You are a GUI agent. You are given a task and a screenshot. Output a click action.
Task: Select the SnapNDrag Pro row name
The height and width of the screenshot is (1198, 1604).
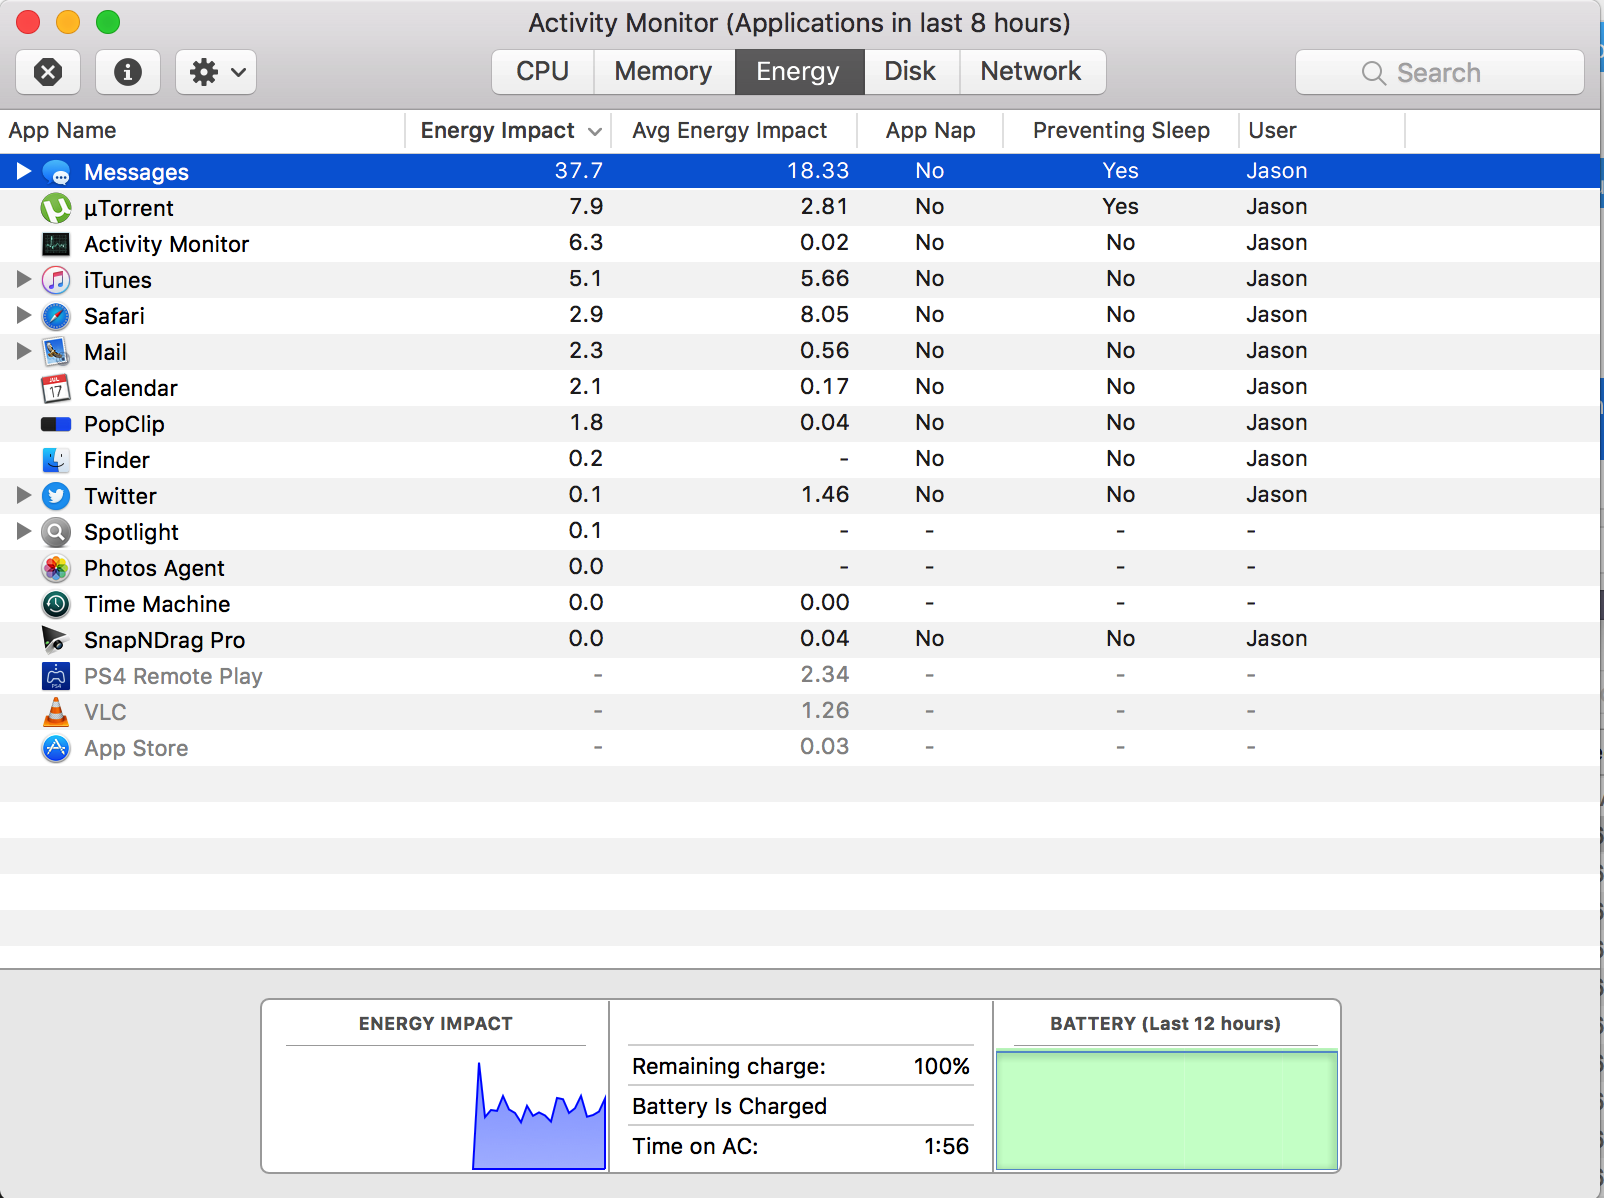pos(165,640)
